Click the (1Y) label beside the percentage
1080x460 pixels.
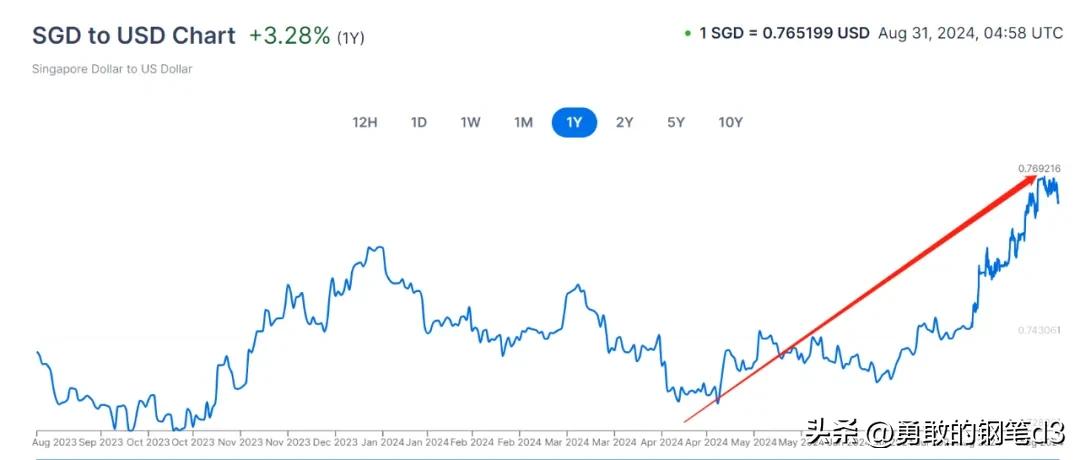351,38
